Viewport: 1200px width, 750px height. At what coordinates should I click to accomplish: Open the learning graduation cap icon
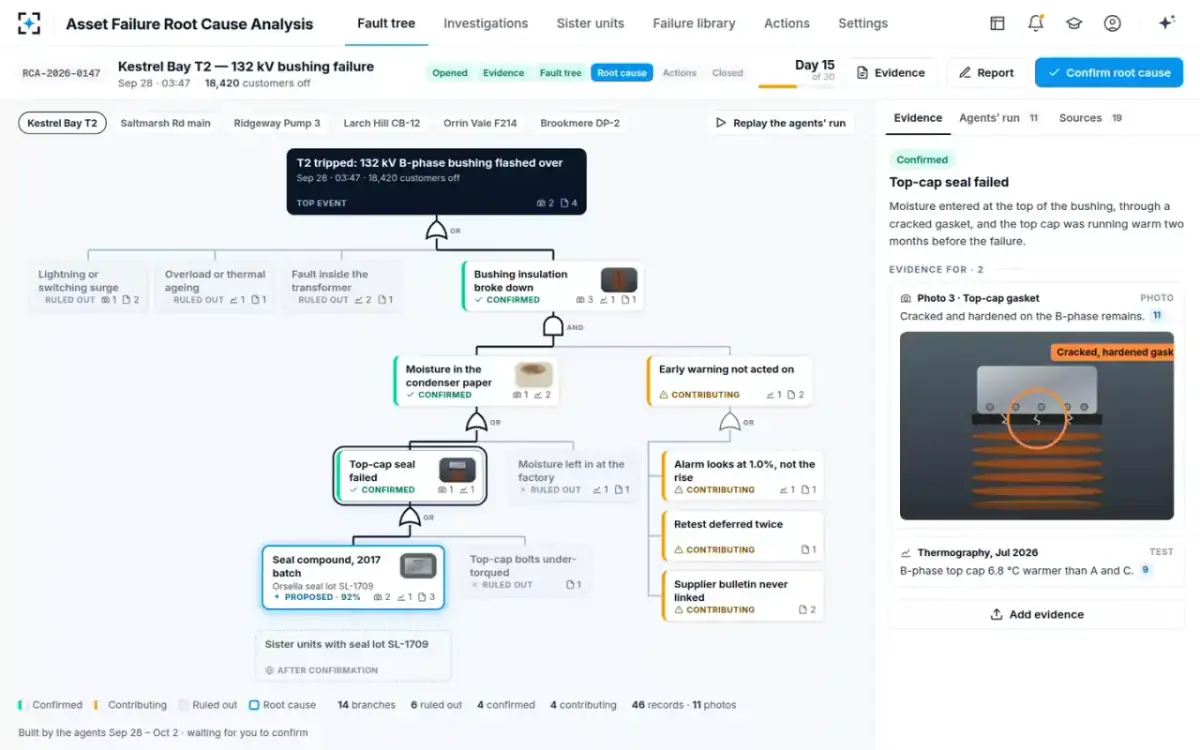[1074, 23]
